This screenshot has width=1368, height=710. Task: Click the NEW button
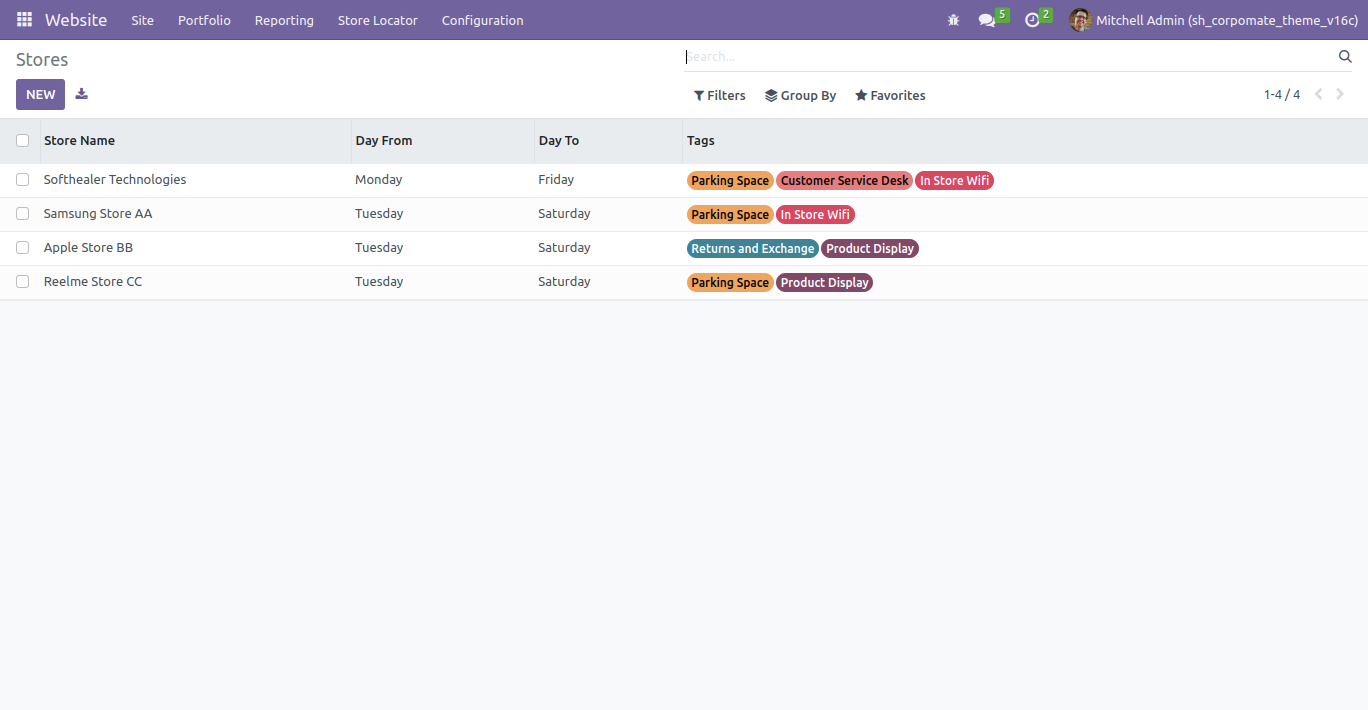tap(41, 94)
